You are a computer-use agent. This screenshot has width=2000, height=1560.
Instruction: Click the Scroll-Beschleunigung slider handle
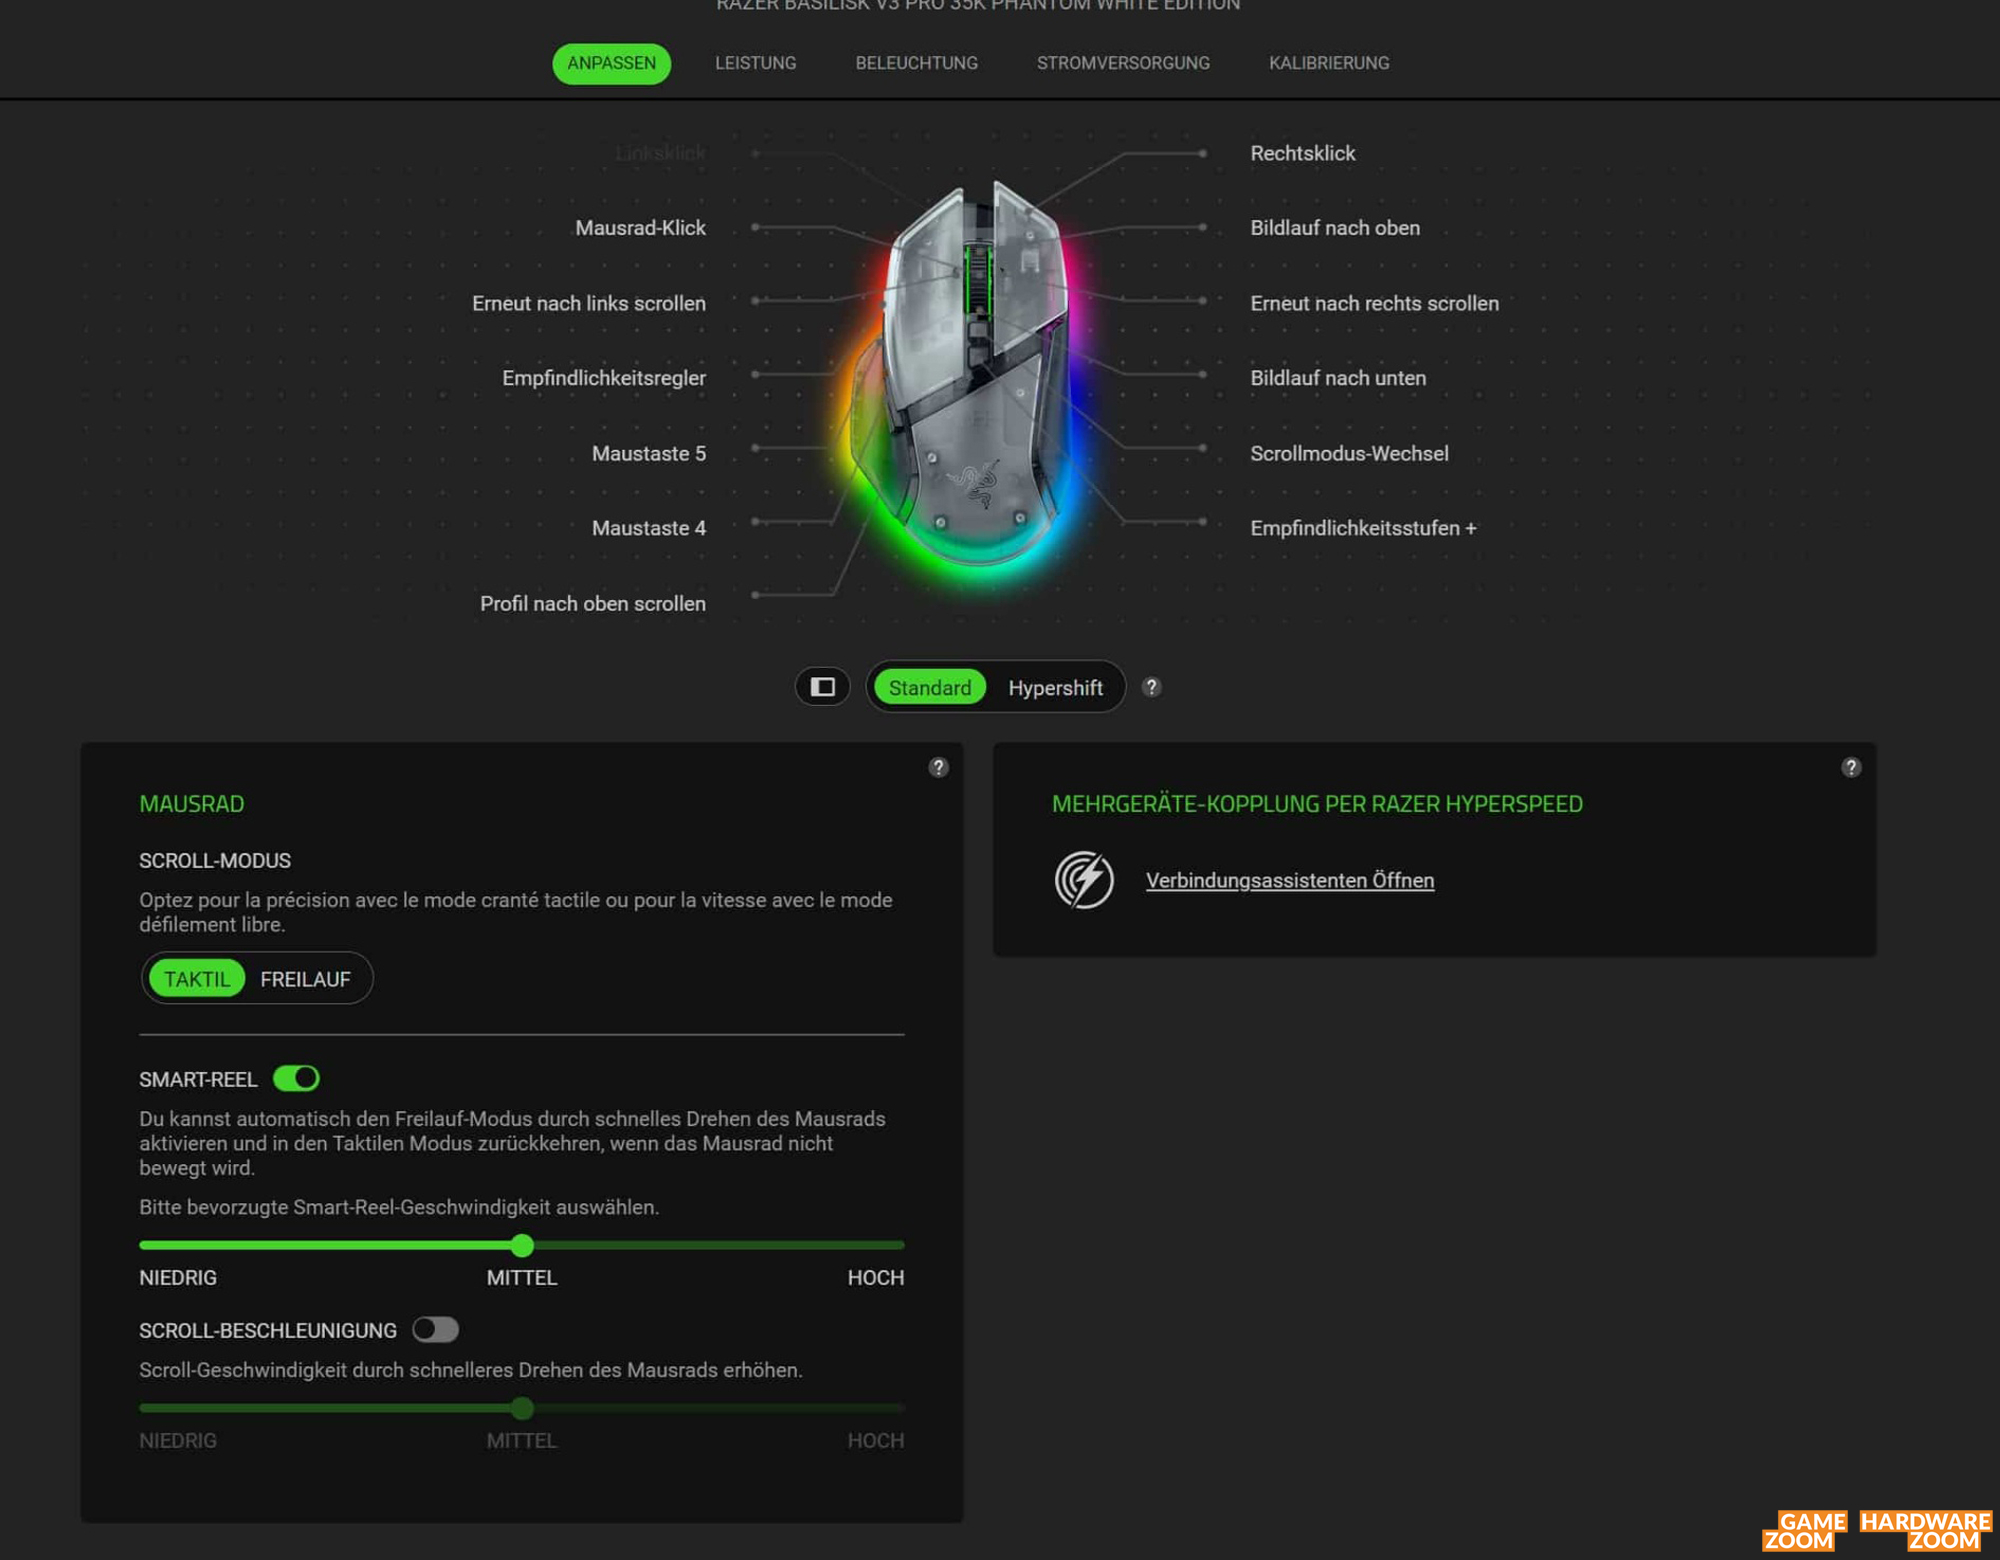[522, 1408]
